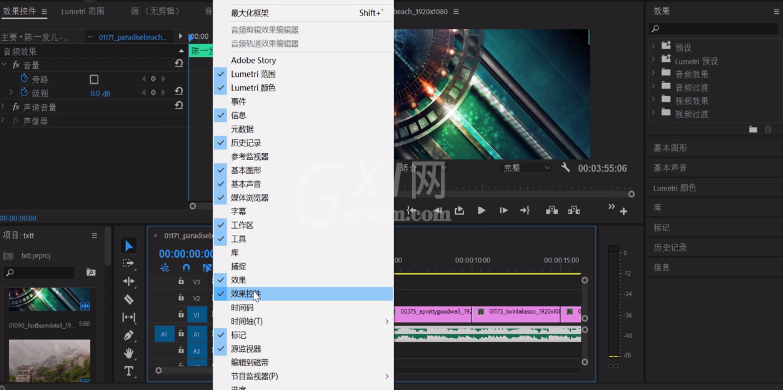Open the 历史记录 collapsed panel on right
783x390 pixels.
[671, 247]
